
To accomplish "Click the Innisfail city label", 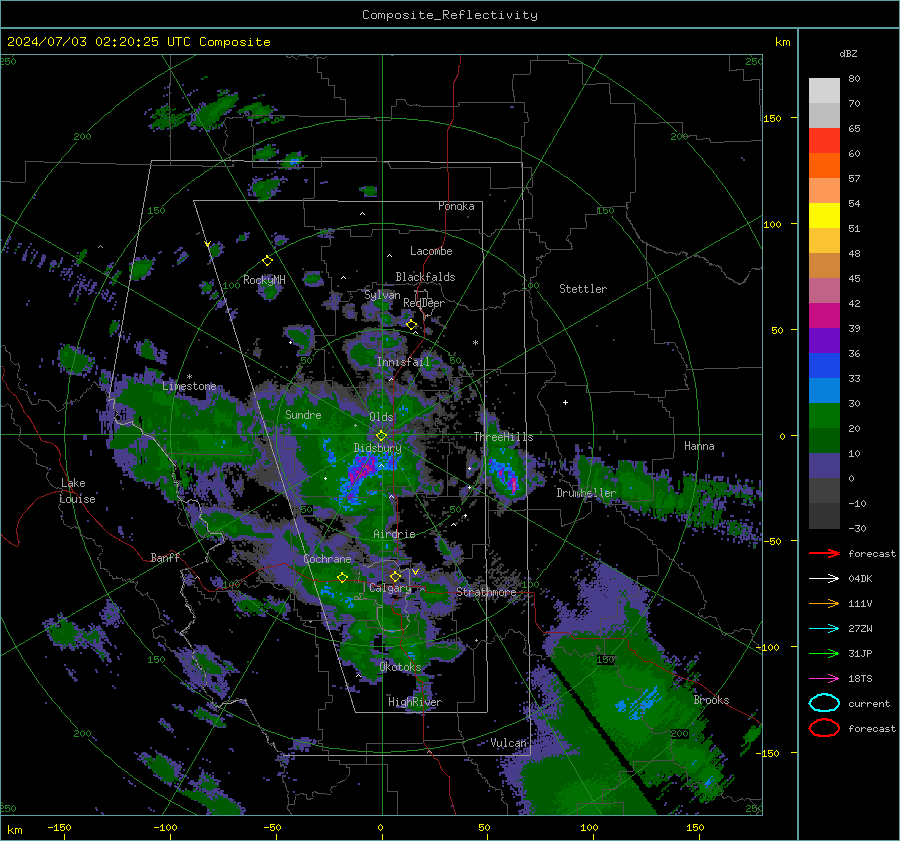I will coord(403,362).
